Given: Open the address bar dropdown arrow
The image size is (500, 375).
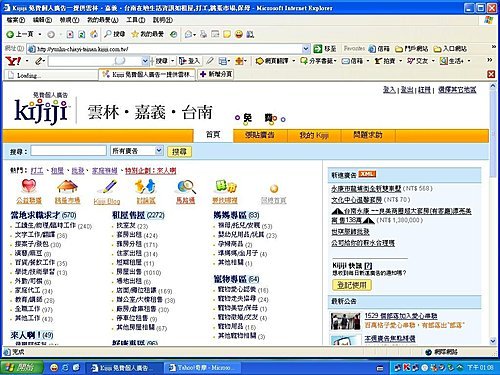Looking at the screenshot, I should [x=306, y=49].
